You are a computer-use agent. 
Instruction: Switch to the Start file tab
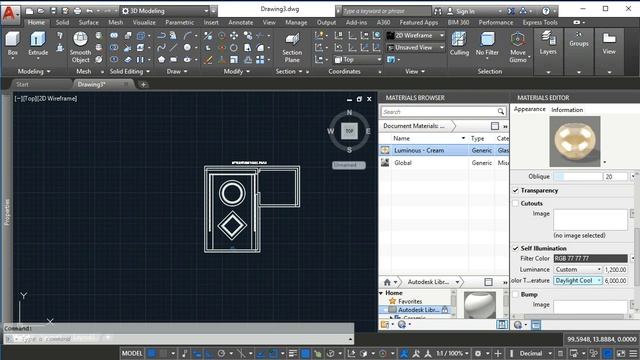click(x=22, y=84)
